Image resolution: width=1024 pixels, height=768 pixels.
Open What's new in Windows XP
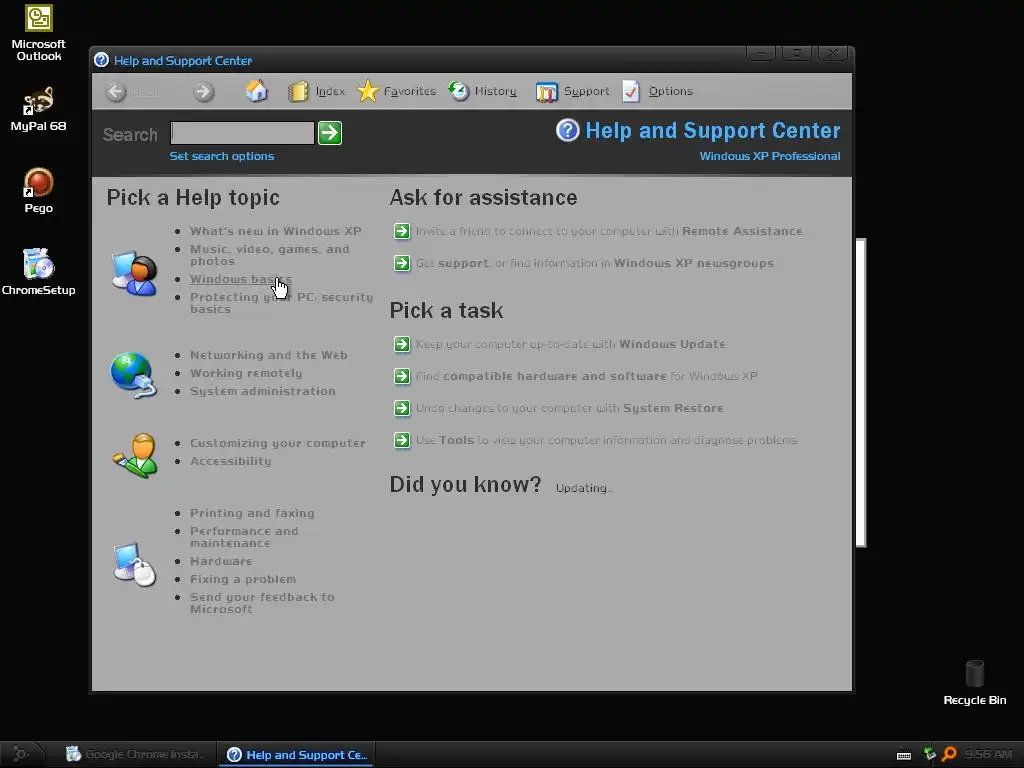[x=276, y=231]
